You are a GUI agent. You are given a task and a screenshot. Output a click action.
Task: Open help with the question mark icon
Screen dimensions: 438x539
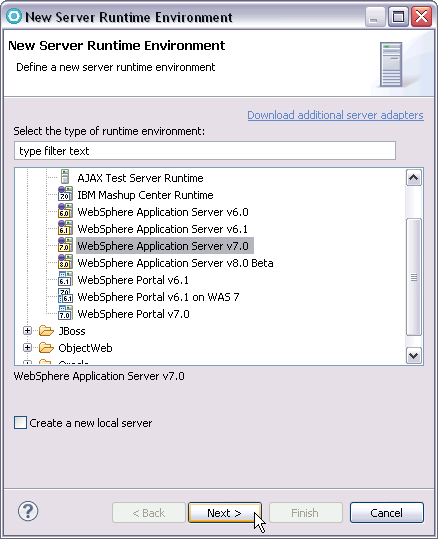tap(28, 512)
